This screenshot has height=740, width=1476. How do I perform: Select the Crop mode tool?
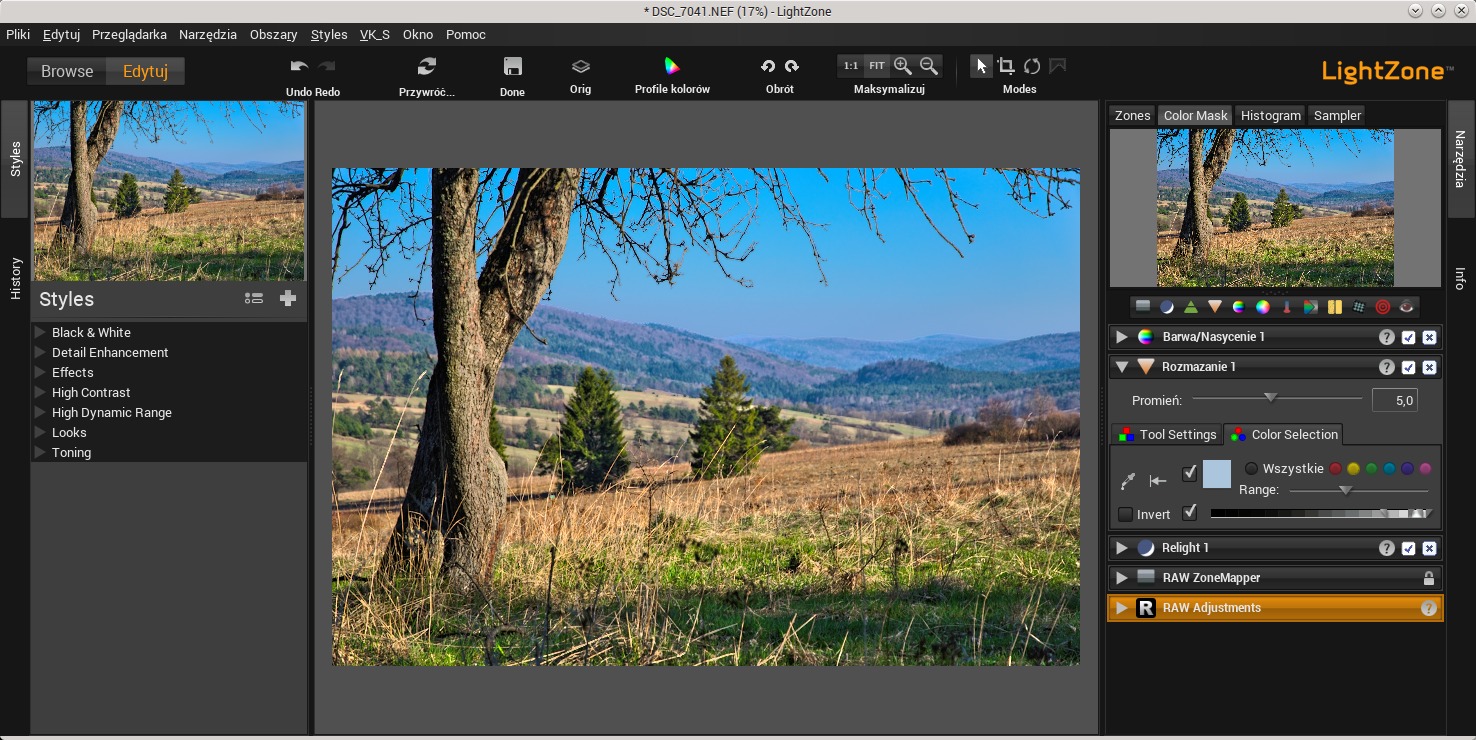pyautogui.click(x=1007, y=66)
